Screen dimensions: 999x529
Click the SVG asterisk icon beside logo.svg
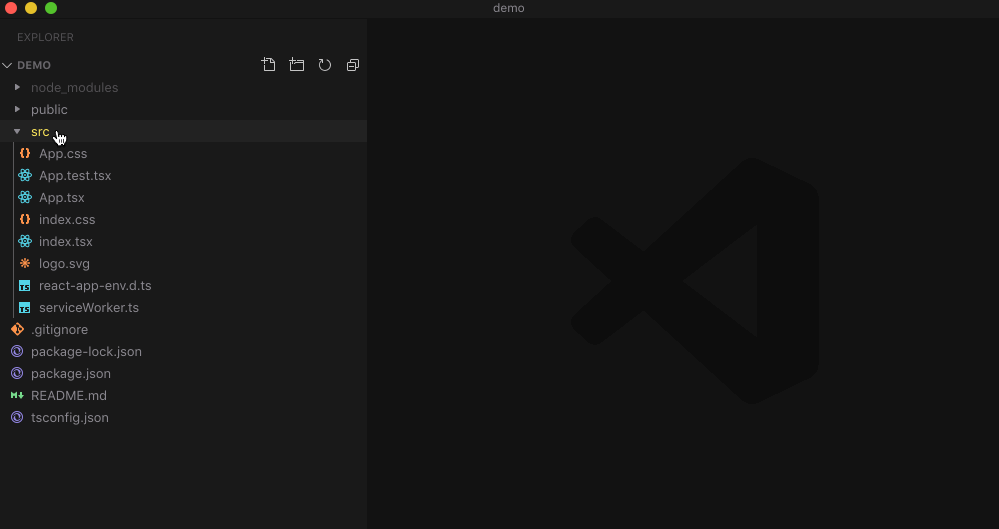coord(25,263)
